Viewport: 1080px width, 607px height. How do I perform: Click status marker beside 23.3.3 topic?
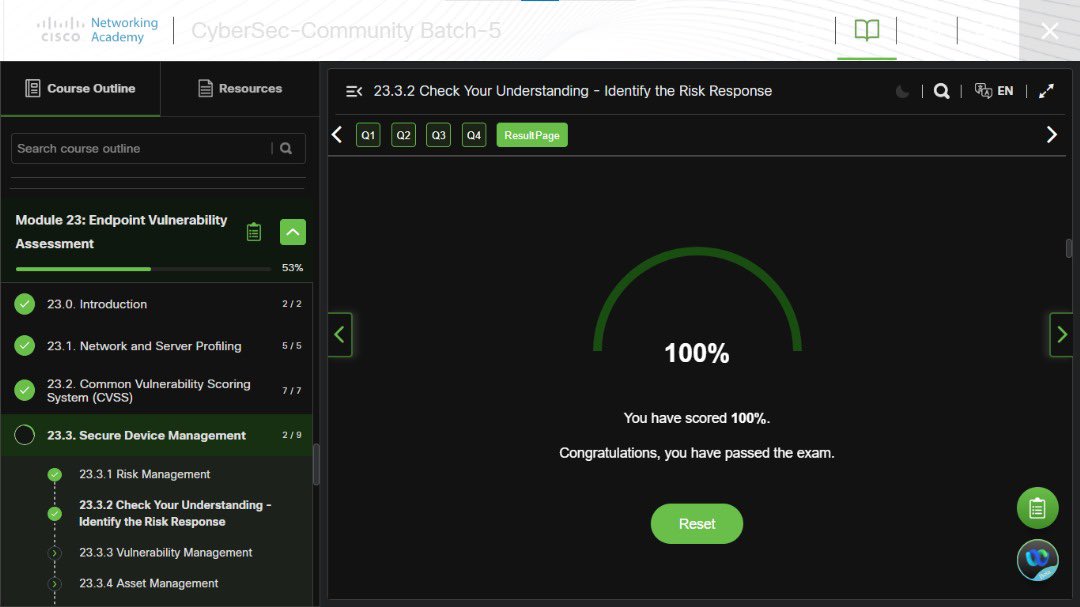pyautogui.click(x=54, y=553)
